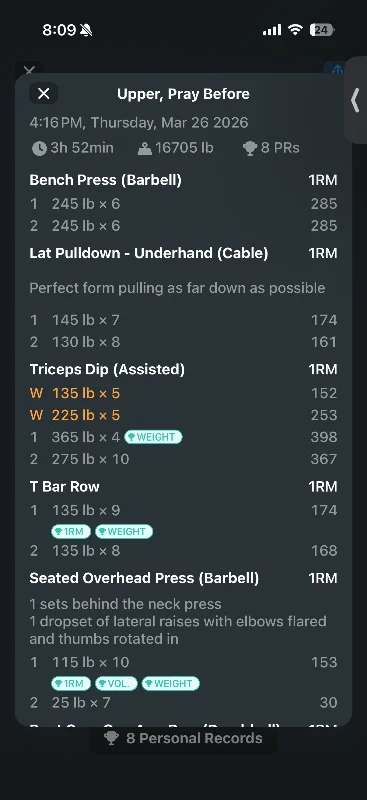Tap the weight volume icon beside 16705 lb

click(145, 148)
